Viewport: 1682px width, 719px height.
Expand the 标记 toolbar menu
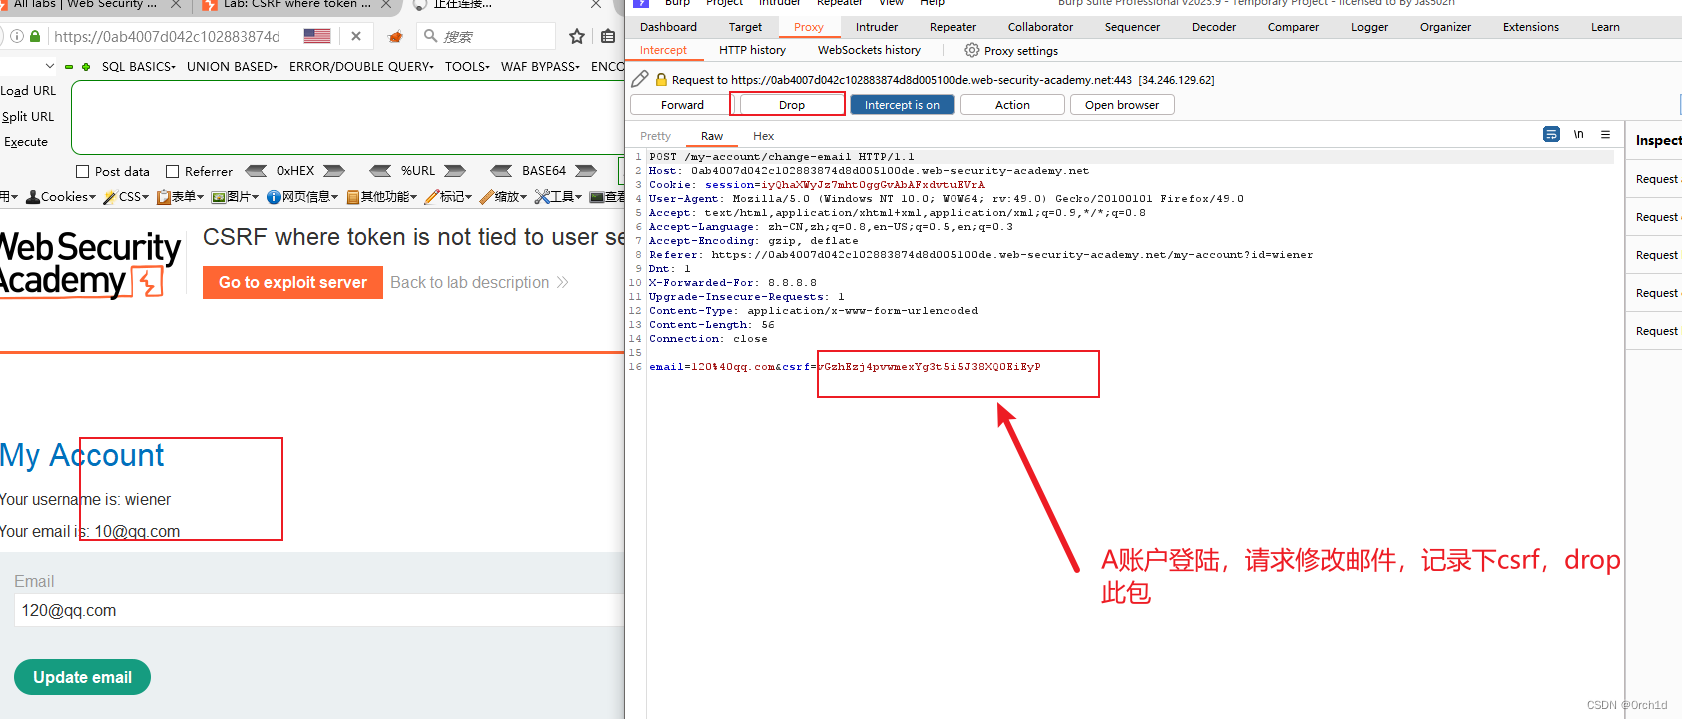(x=449, y=197)
